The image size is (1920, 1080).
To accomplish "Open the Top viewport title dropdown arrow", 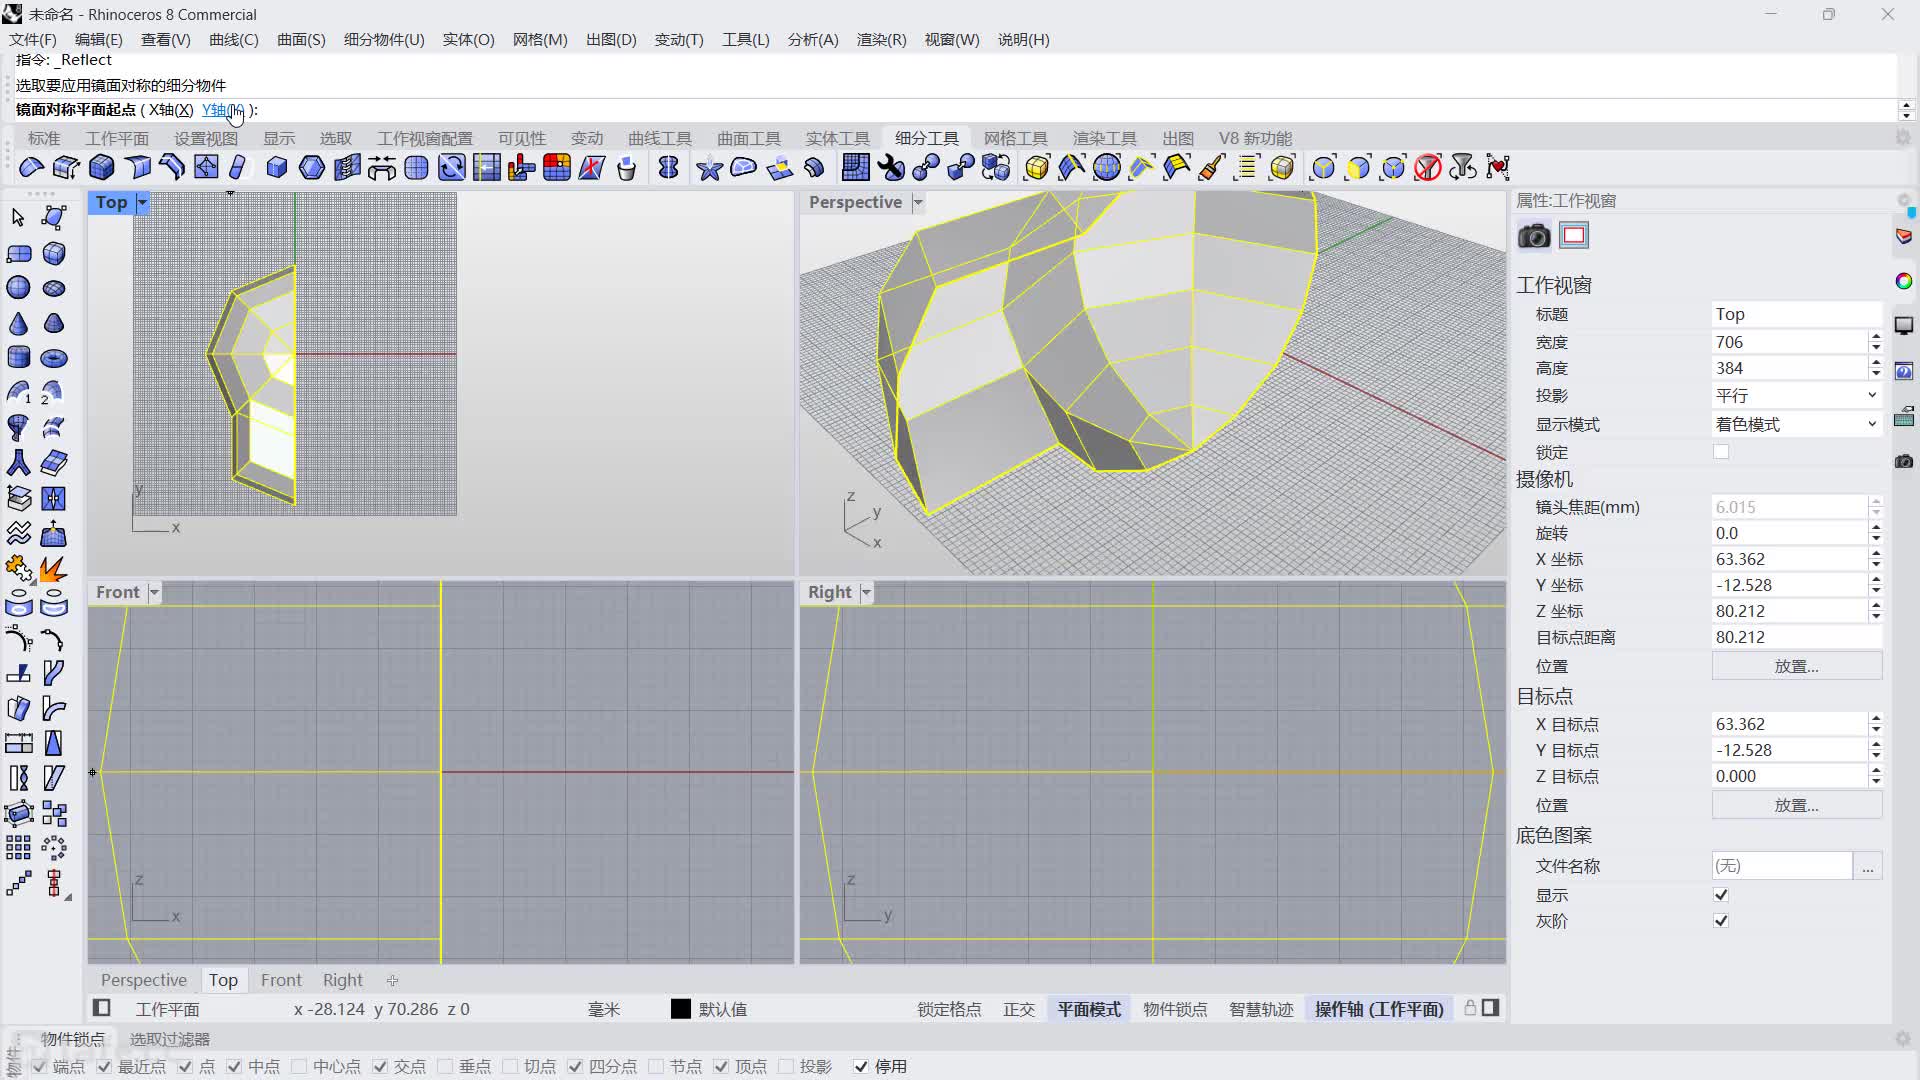I will coord(142,202).
